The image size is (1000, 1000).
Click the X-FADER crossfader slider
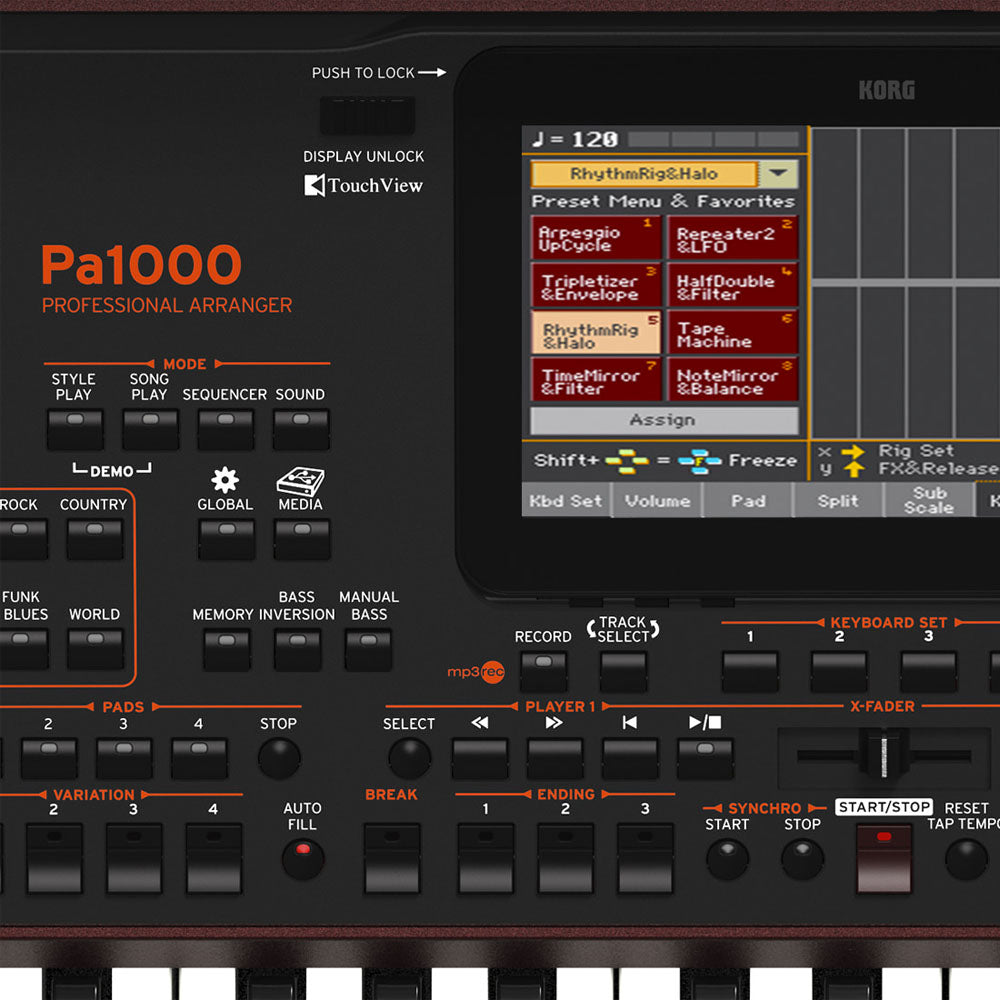pyautogui.click(x=884, y=757)
